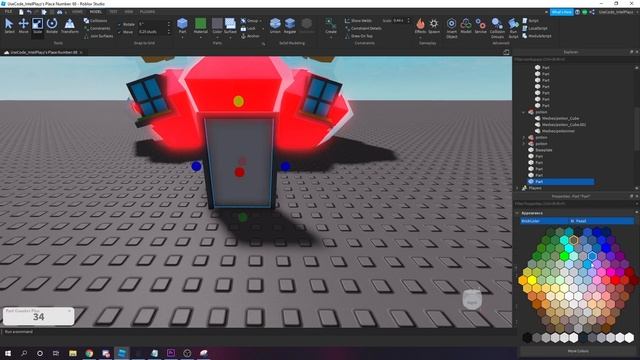
Task: Open the Effects dropdown arrow
Action: pyautogui.click(x=420, y=38)
